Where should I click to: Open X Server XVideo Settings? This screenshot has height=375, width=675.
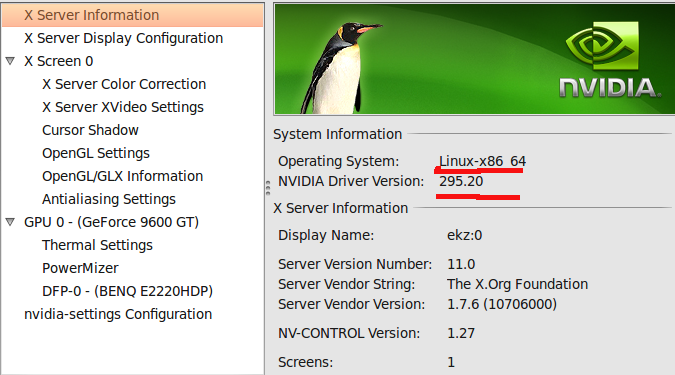[123, 107]
